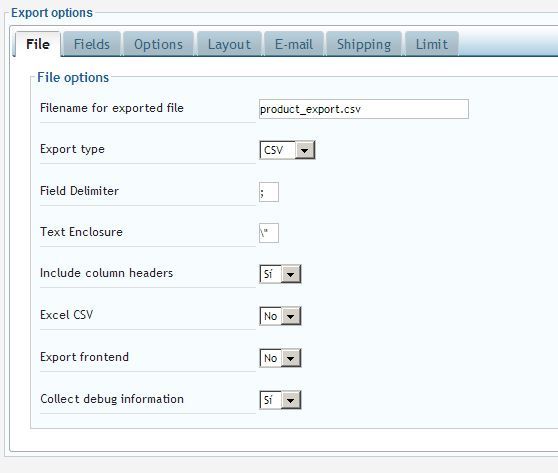Click the CSV value in Export type
The width and height of the screenshot is (558, 473).
pos(273,150)
